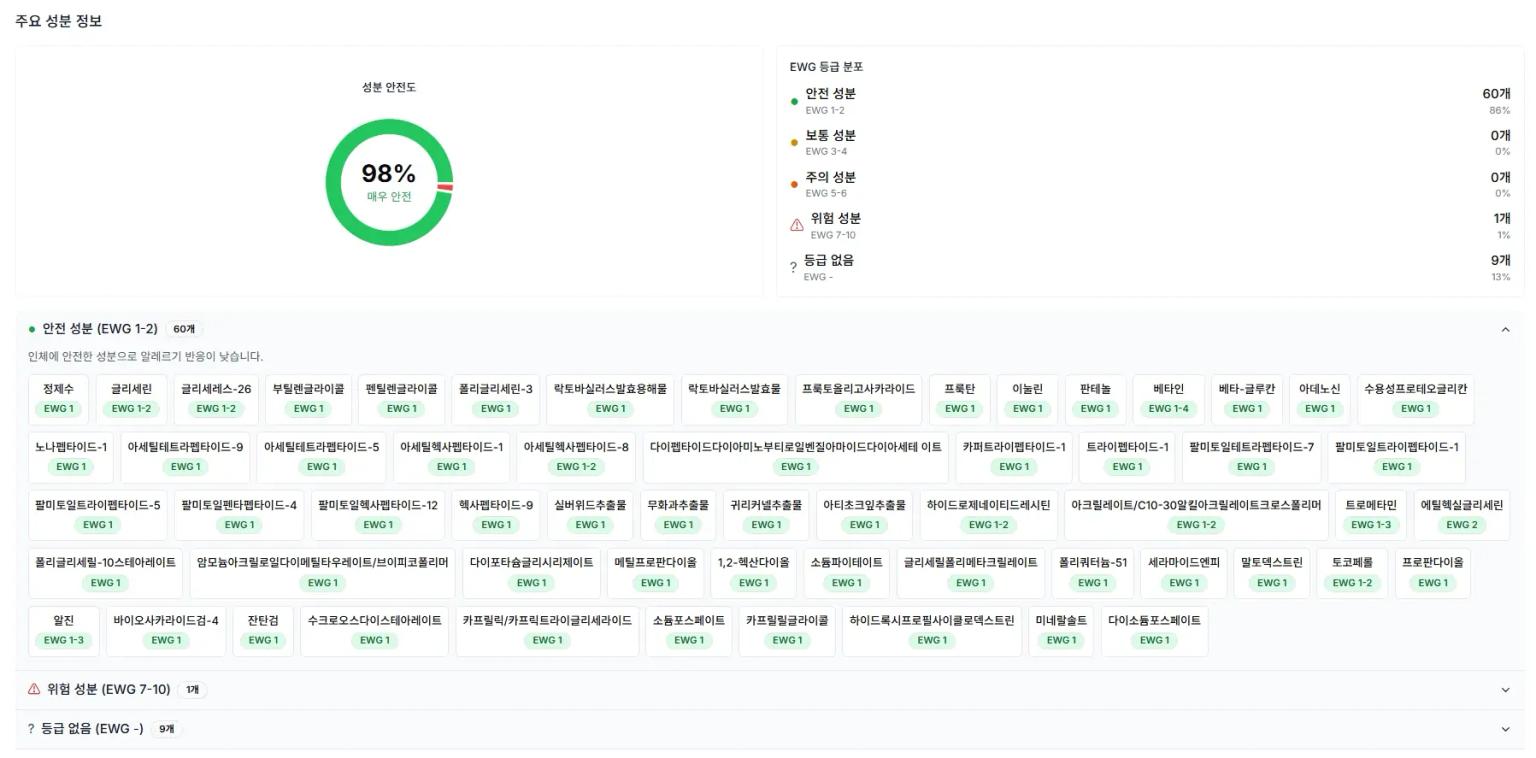1536x758 pixels.
Task: Select the 글리세린 ingredient chip
Action: point(131,399)
